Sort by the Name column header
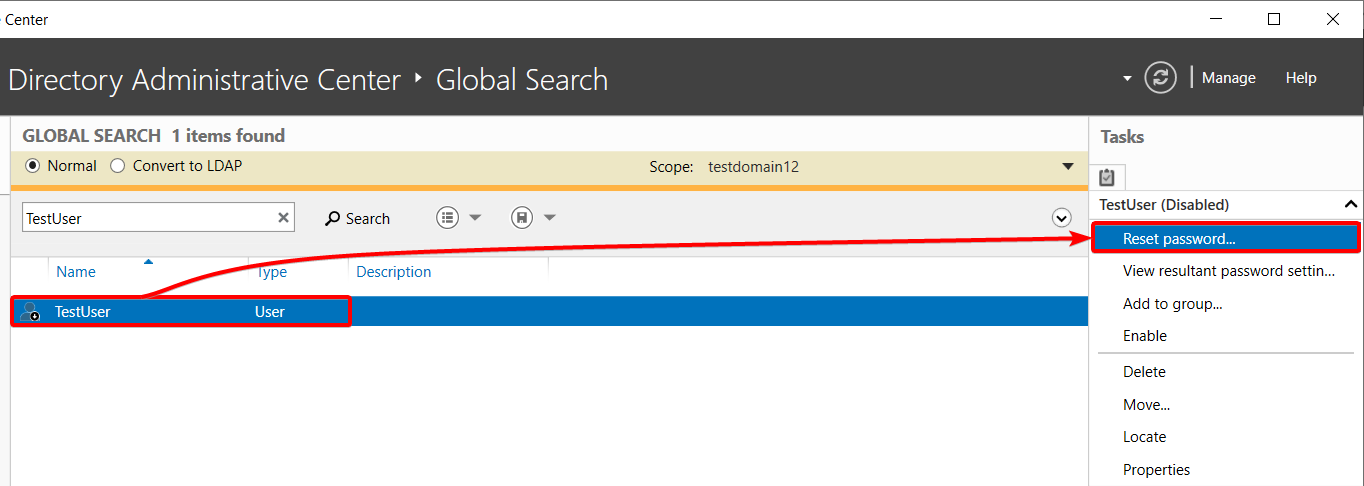 tap(76, 272)
